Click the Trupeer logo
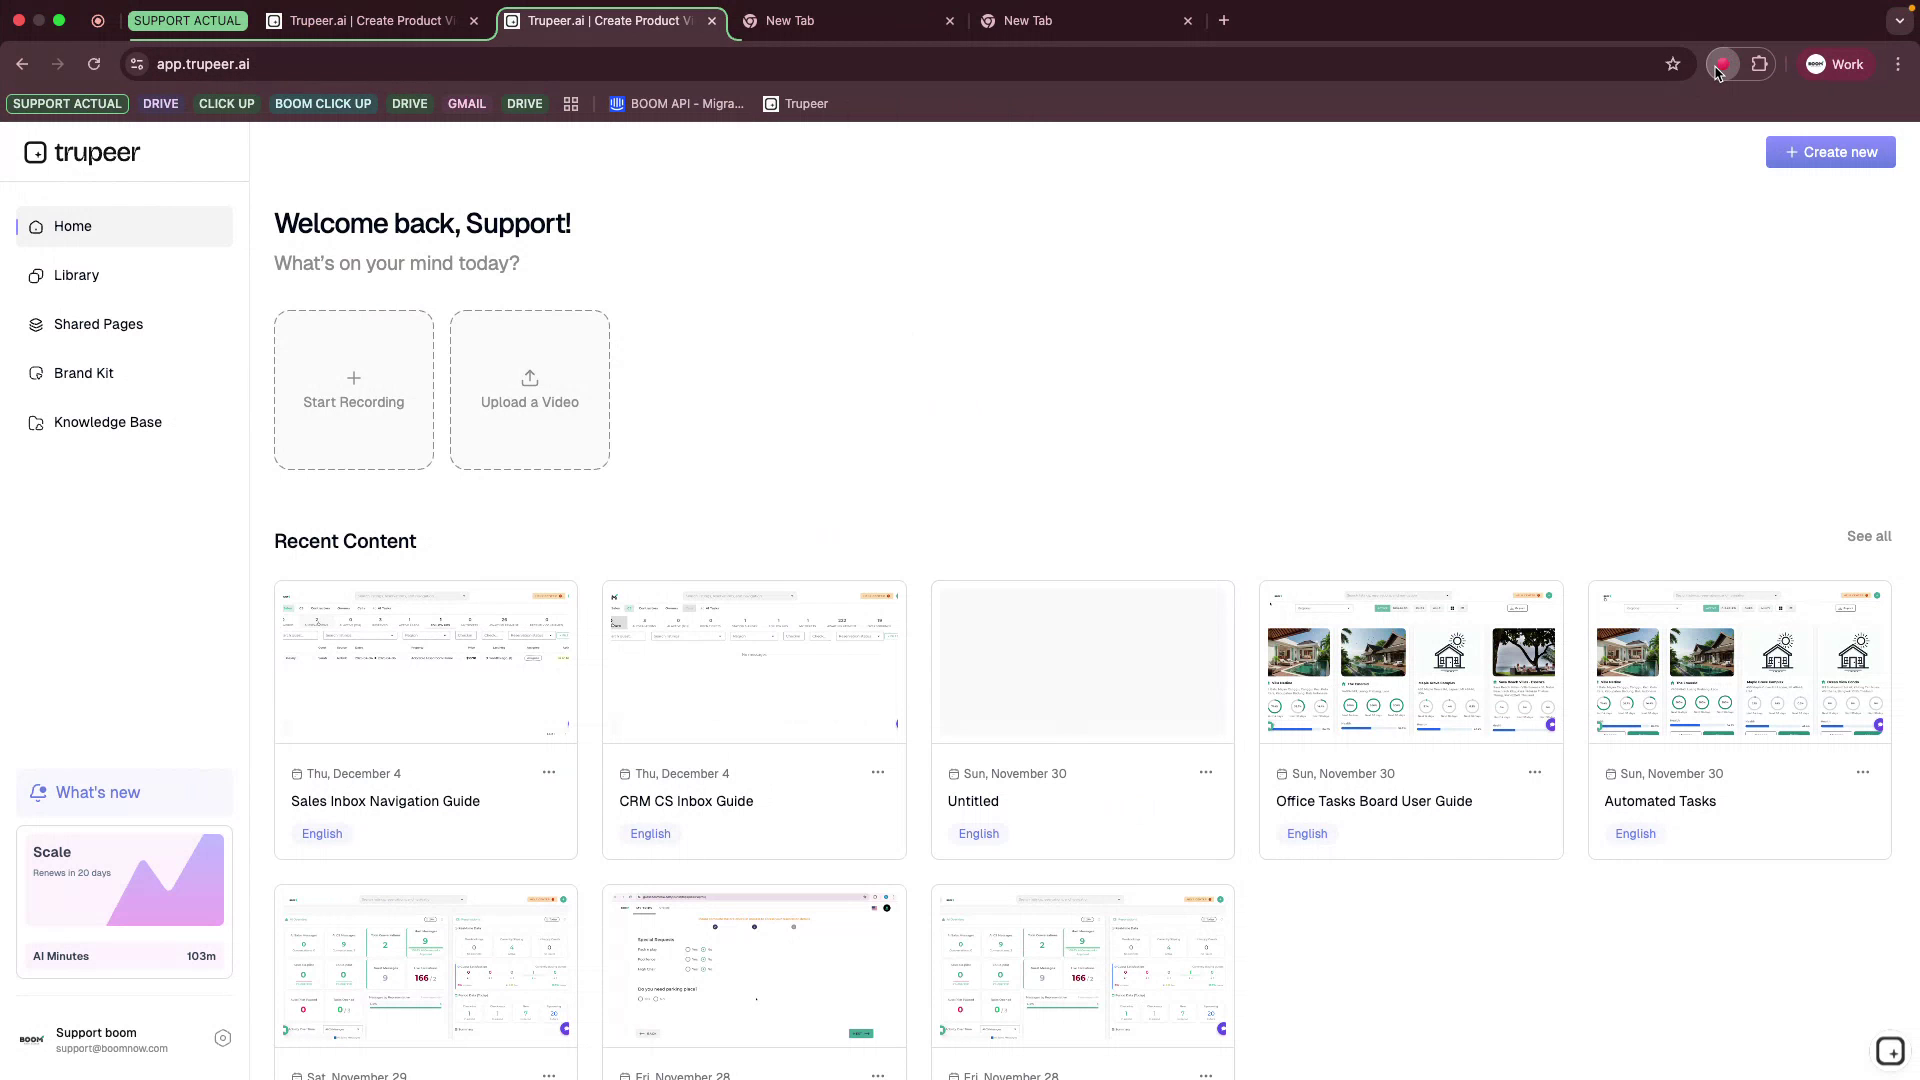Image resolution: width=1920 pixels, height=1080 pixels. 82,152
